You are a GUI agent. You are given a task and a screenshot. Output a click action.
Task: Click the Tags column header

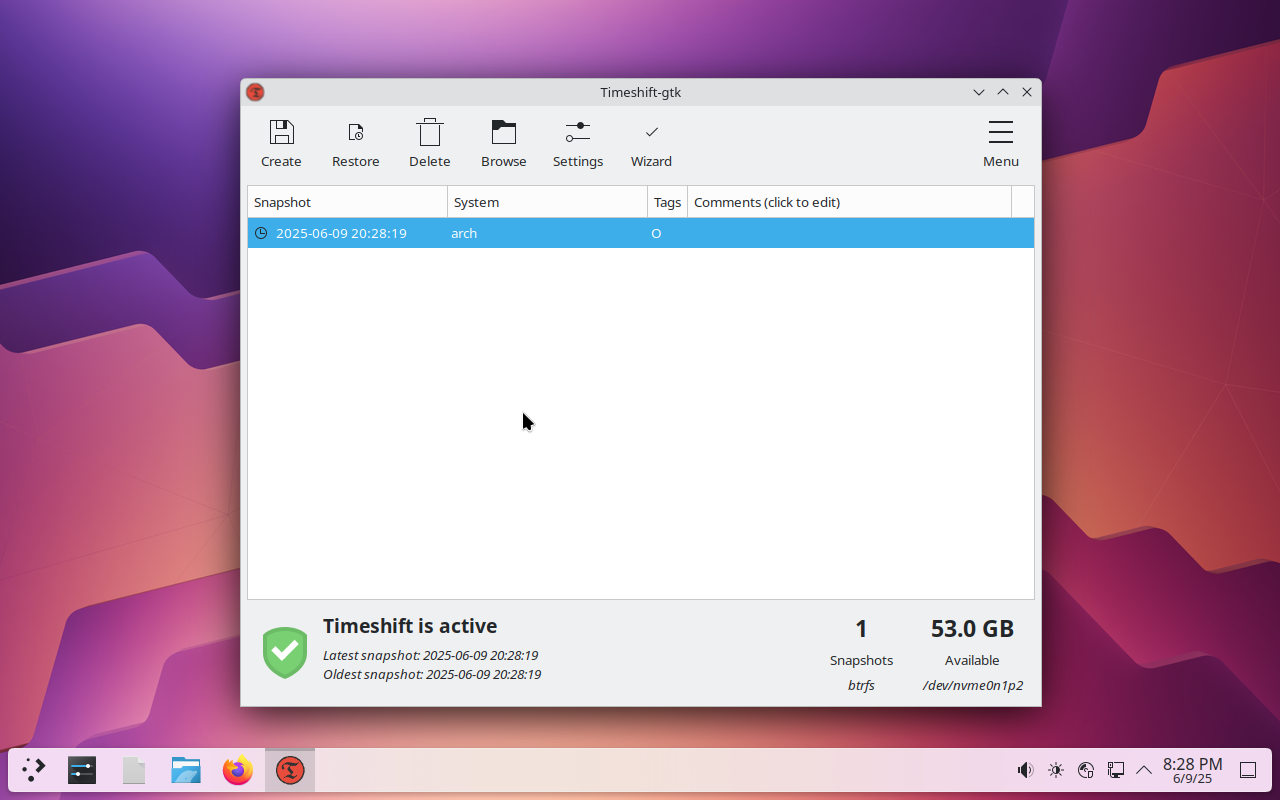(x=667, y=202)
